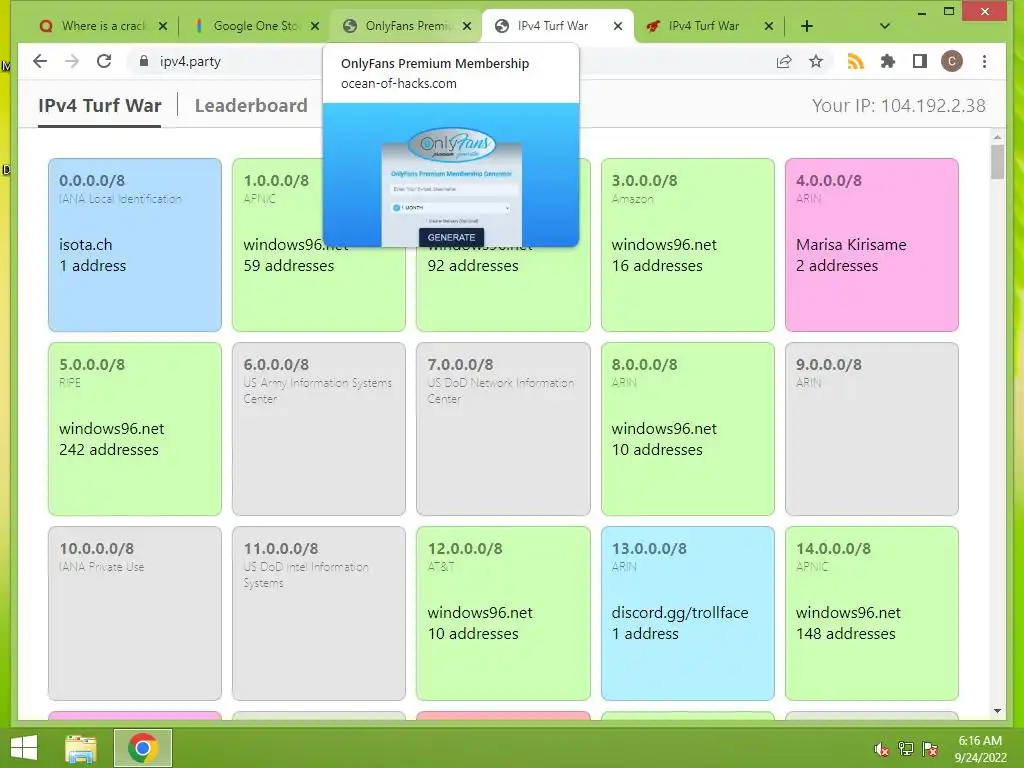Viewport: 1024px width, 768px height.
Task: Open the Windows Start menu
Action: (24, 748)
